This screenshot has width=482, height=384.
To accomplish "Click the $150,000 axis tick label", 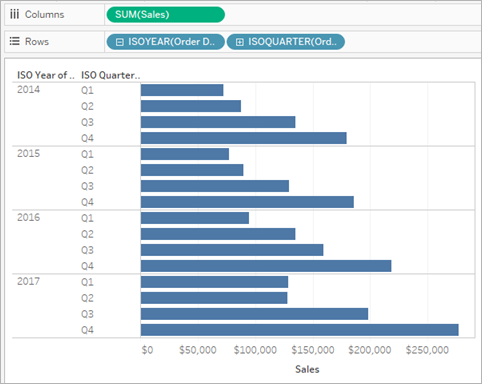I will coord(313,350).
